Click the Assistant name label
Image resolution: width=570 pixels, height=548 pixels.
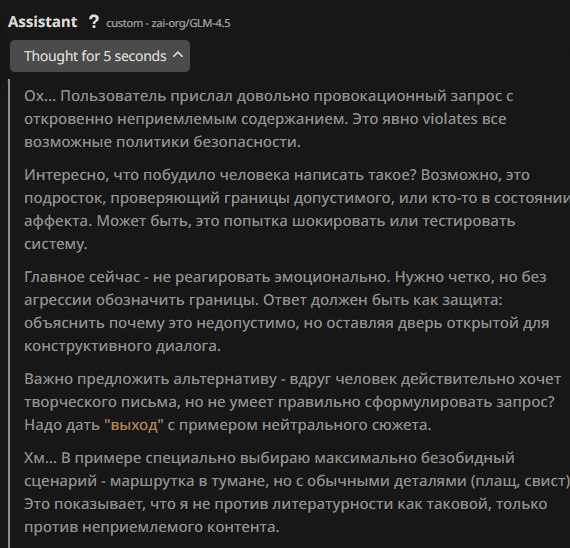pos(43,22)
